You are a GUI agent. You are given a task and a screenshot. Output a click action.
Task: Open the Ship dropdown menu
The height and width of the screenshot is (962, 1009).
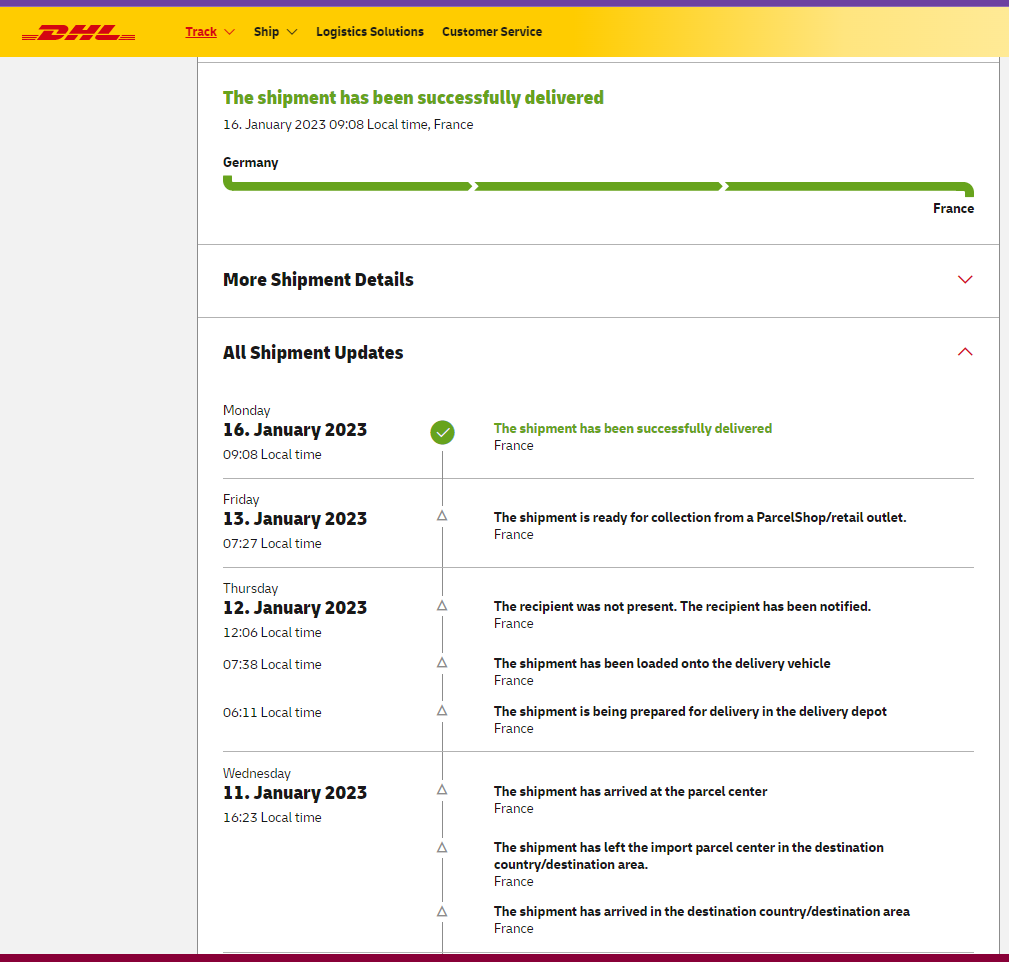275,32
